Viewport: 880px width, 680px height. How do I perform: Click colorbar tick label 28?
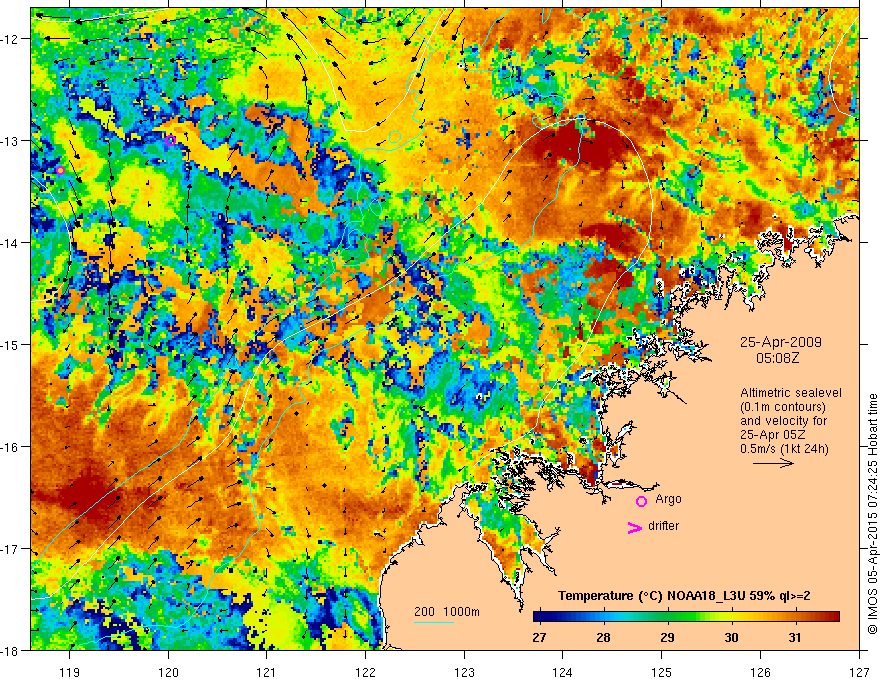coord(603,638)
